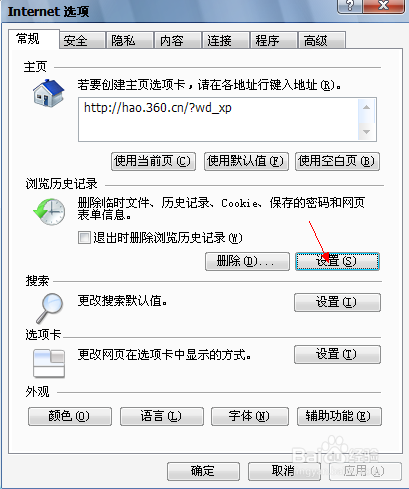Click the clock browsing history icon
This screenshot has height=489, width=409.
pos(49,211)
